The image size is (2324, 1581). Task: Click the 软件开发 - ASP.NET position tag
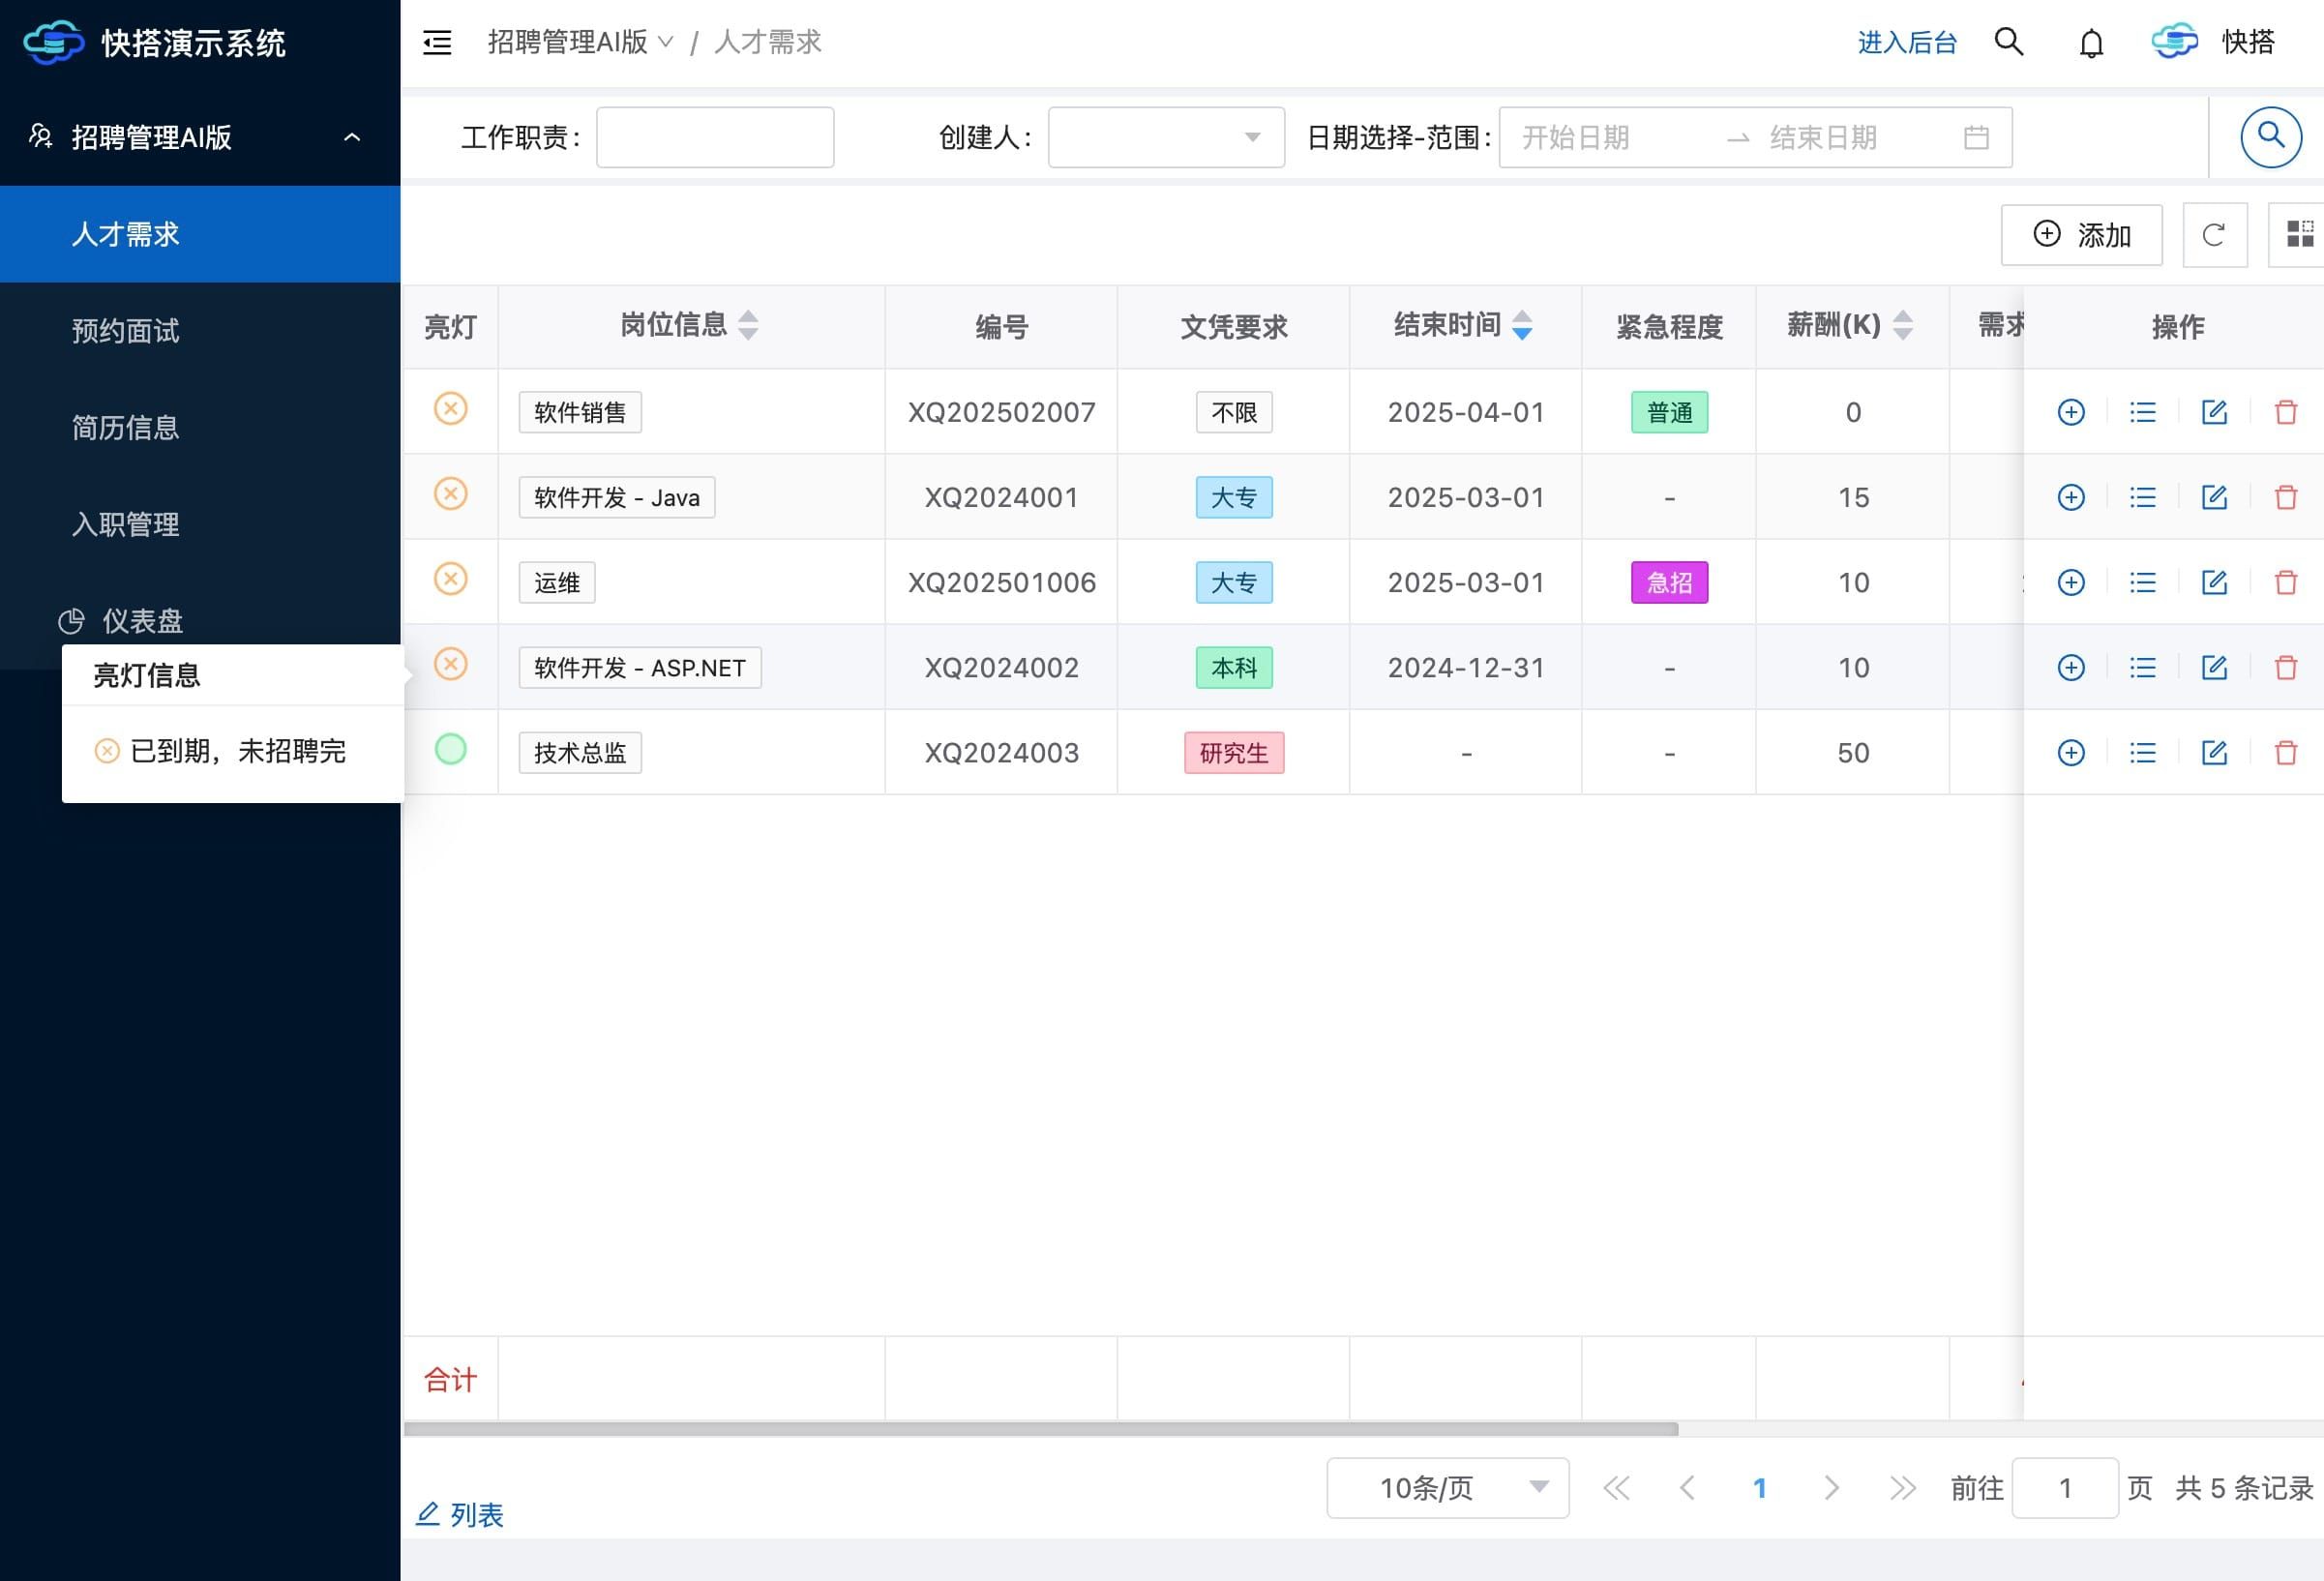pyautogui.click(x=640, y=667)
